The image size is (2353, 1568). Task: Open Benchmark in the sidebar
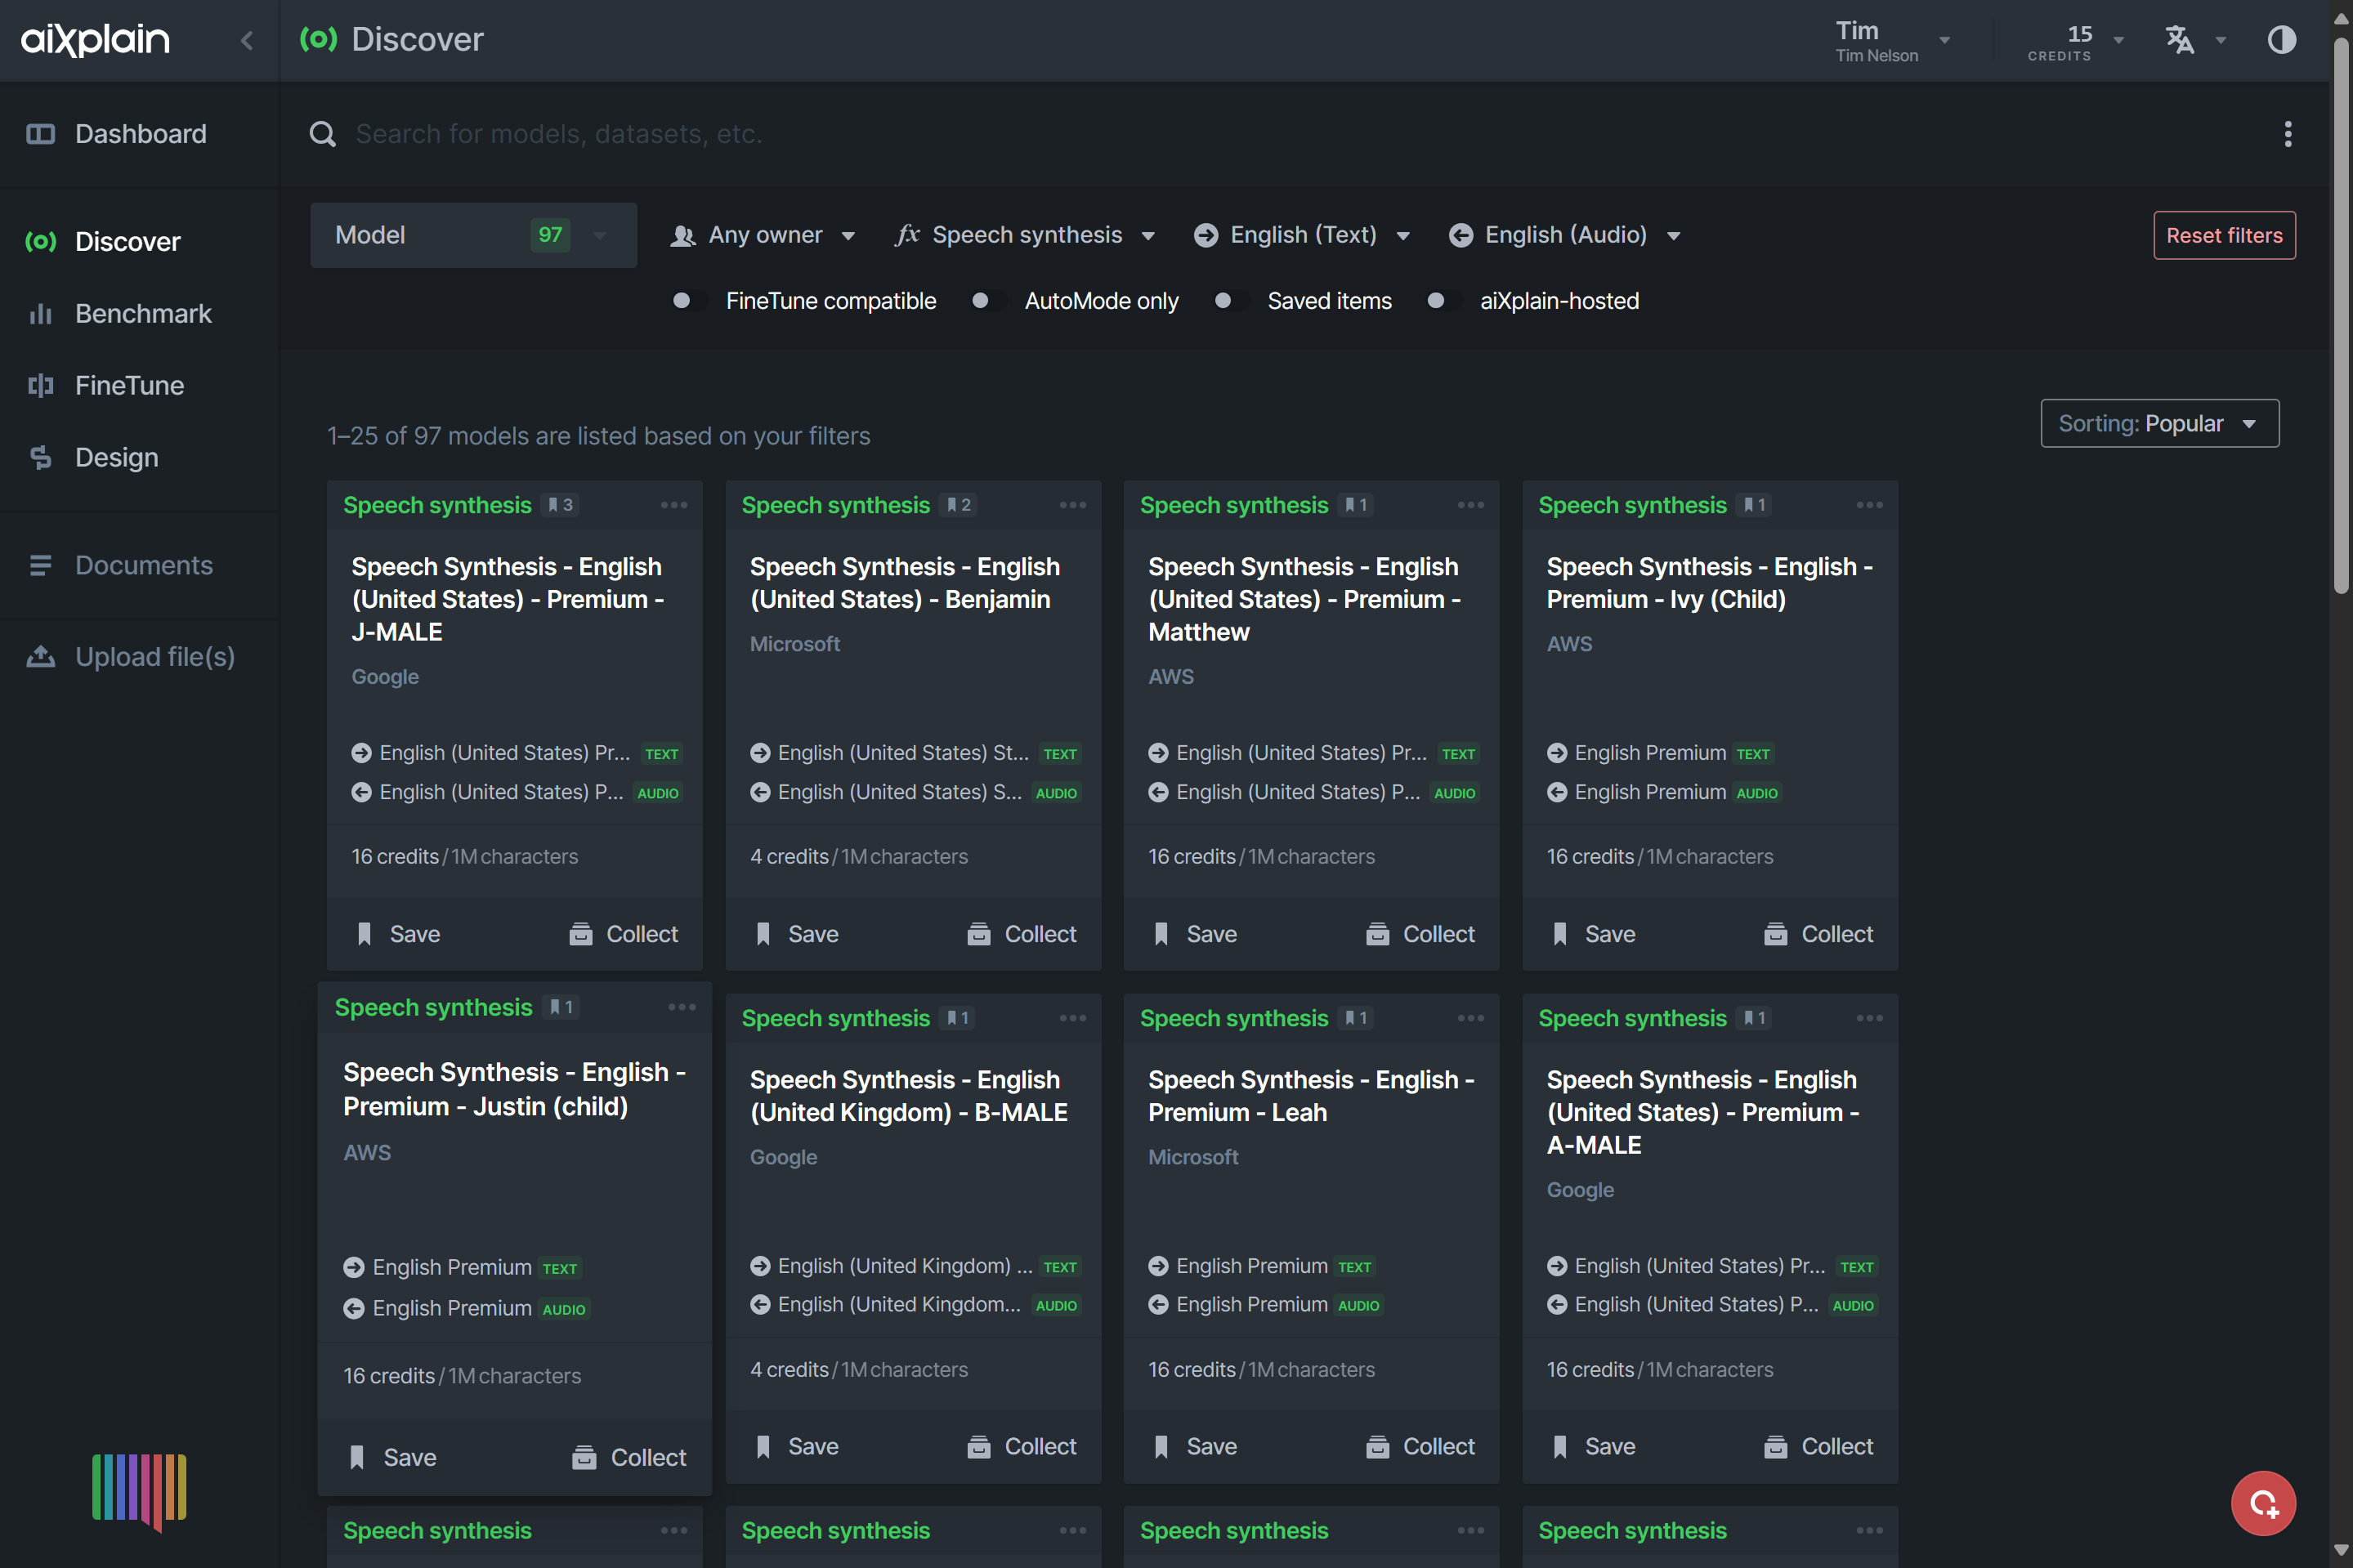point(140,313)
